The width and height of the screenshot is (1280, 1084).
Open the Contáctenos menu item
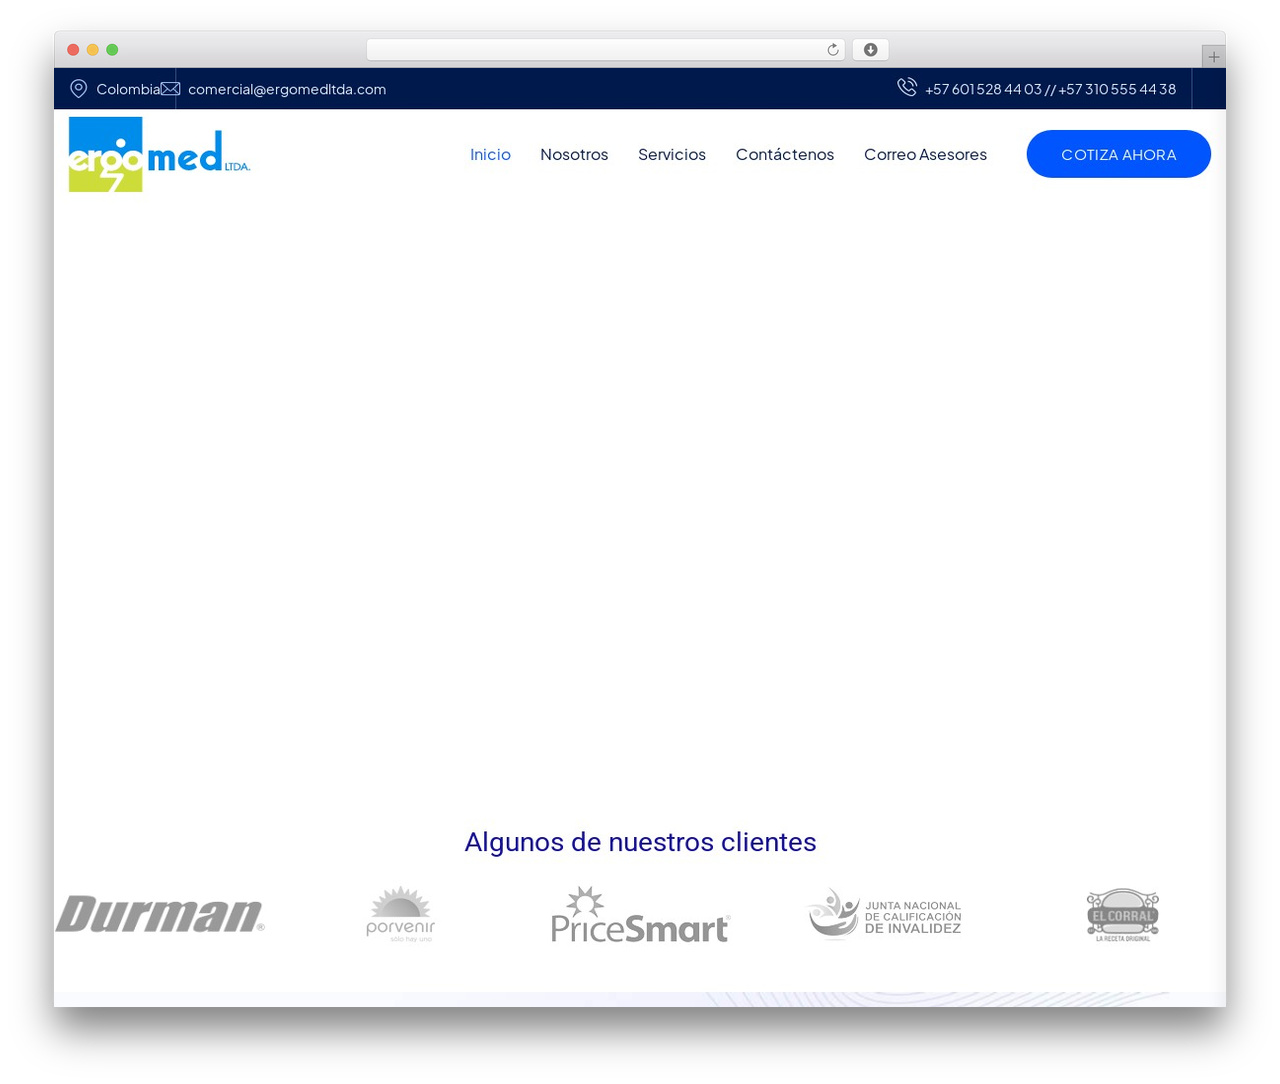click(785, 154)
